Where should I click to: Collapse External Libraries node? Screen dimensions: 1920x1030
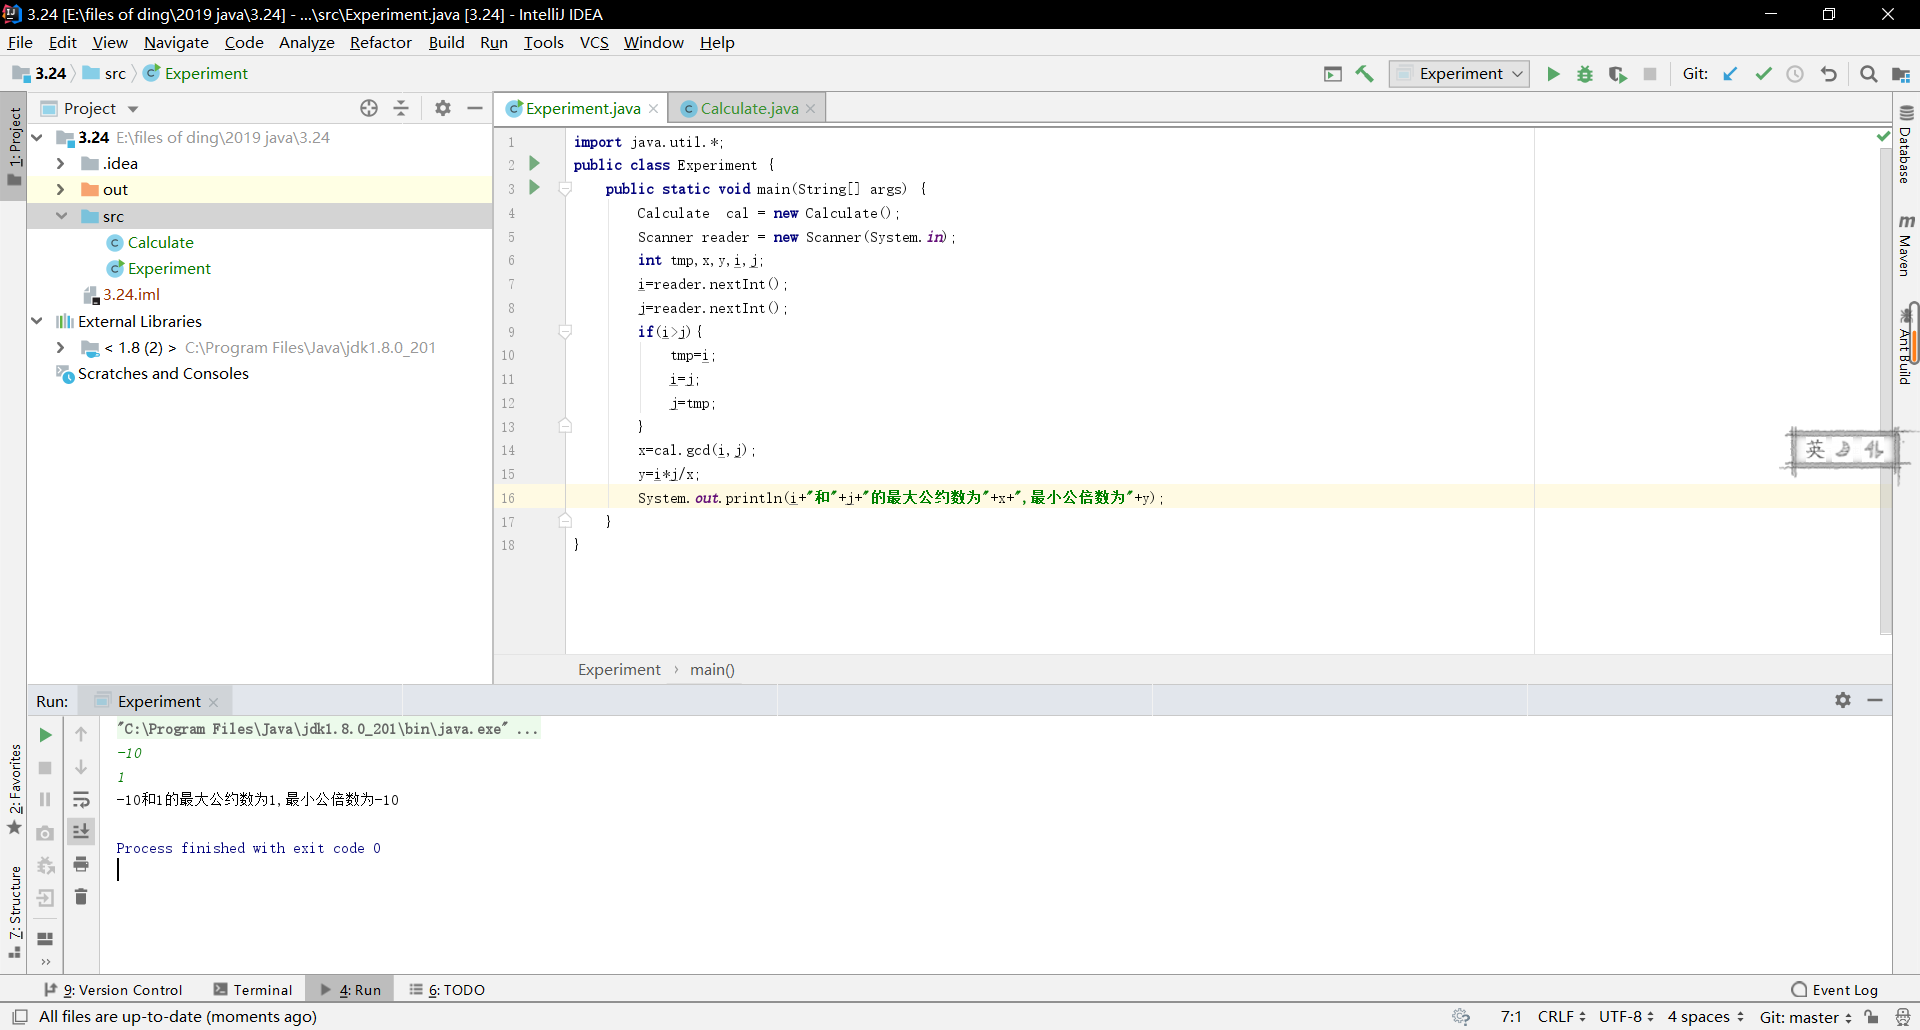(x=37, y=321)
